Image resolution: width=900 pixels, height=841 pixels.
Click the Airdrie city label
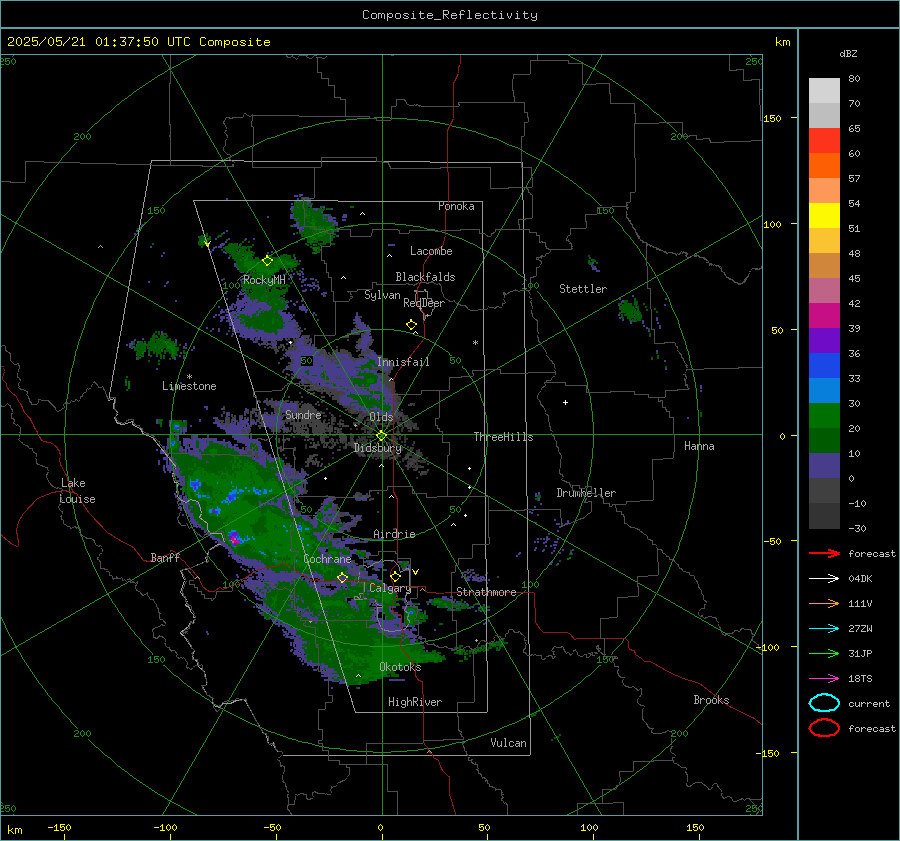(x=394, y=534)
